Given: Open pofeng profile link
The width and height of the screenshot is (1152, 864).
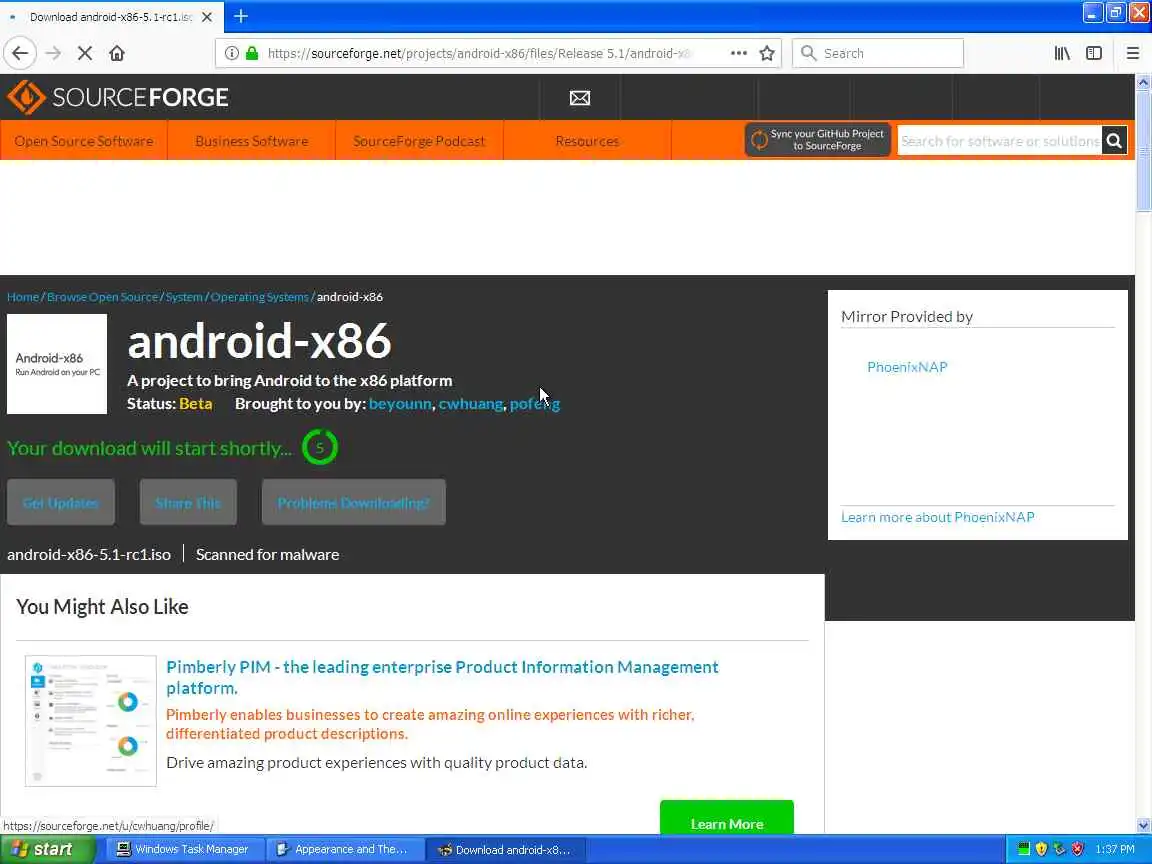Looking at the screenshot, I should coord(535,403).
